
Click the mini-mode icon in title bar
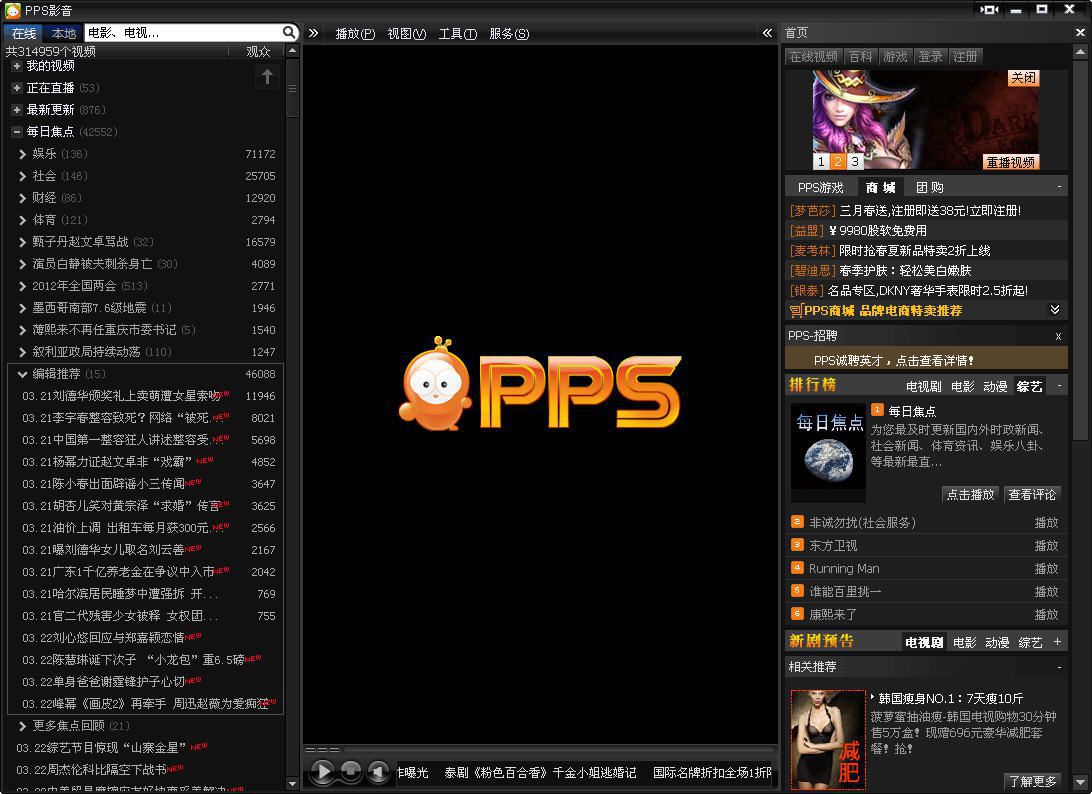pyautogui.click(x=990, y=10)
